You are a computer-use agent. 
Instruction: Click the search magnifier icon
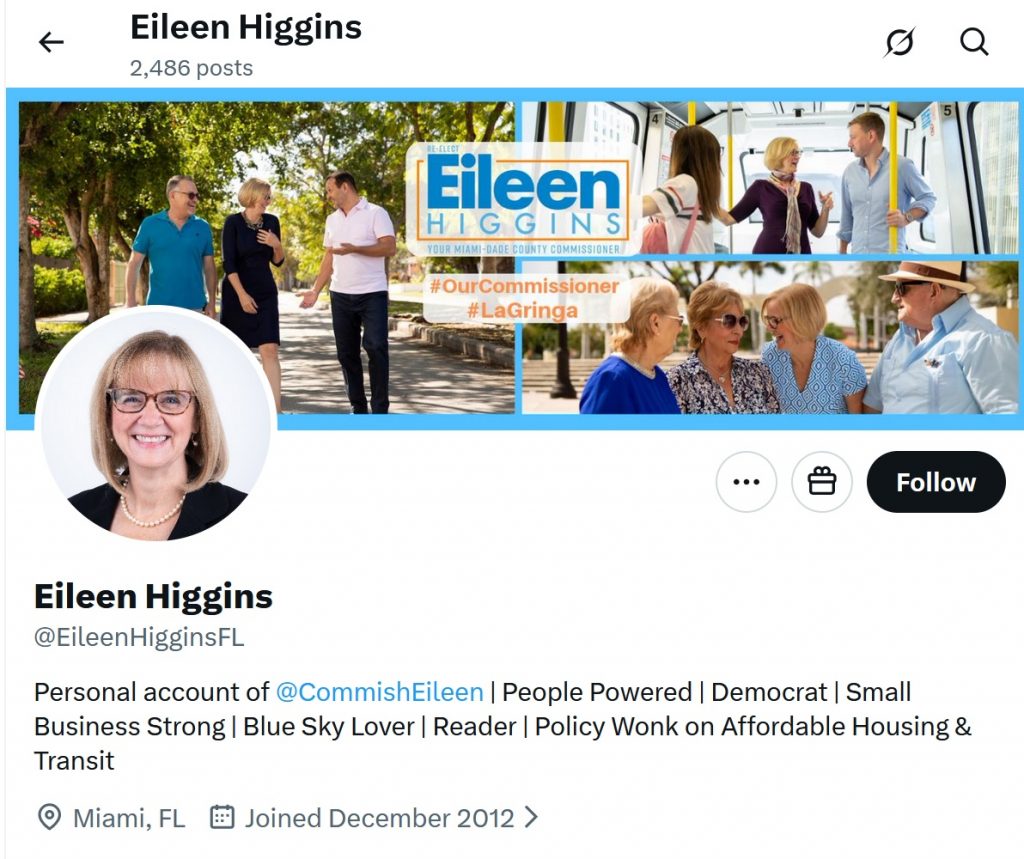tap(974, 42)
